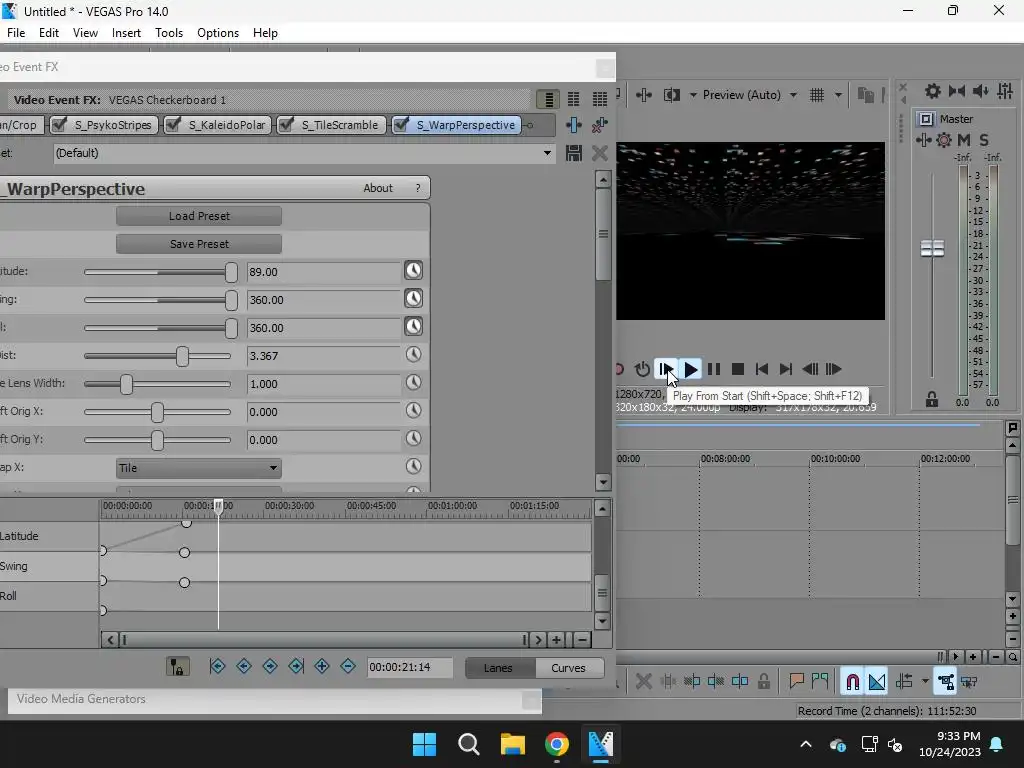Open Master bus audio properties gear
Image resolution: width=1024 pixels, height=768 pixels.
pos(944,140)
